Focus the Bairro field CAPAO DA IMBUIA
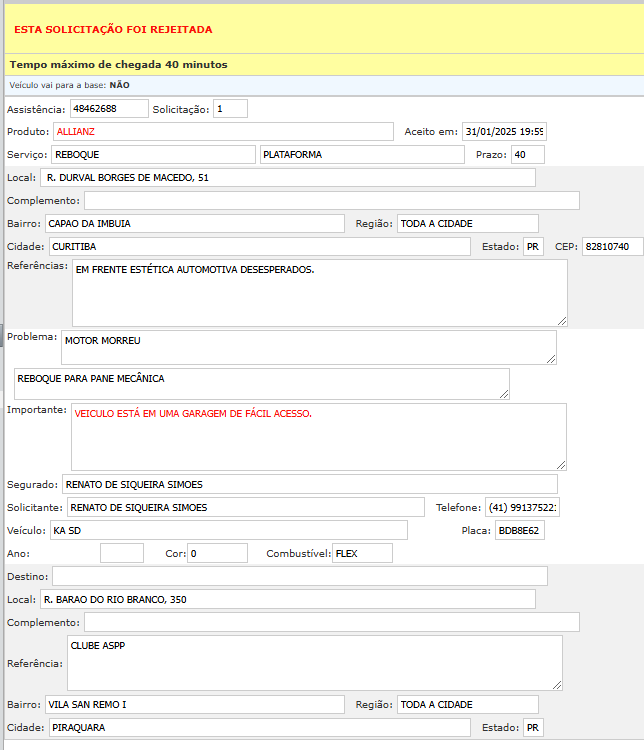Image resolution: width=644 pixels, height=750 pixels. tap(196, 223)
